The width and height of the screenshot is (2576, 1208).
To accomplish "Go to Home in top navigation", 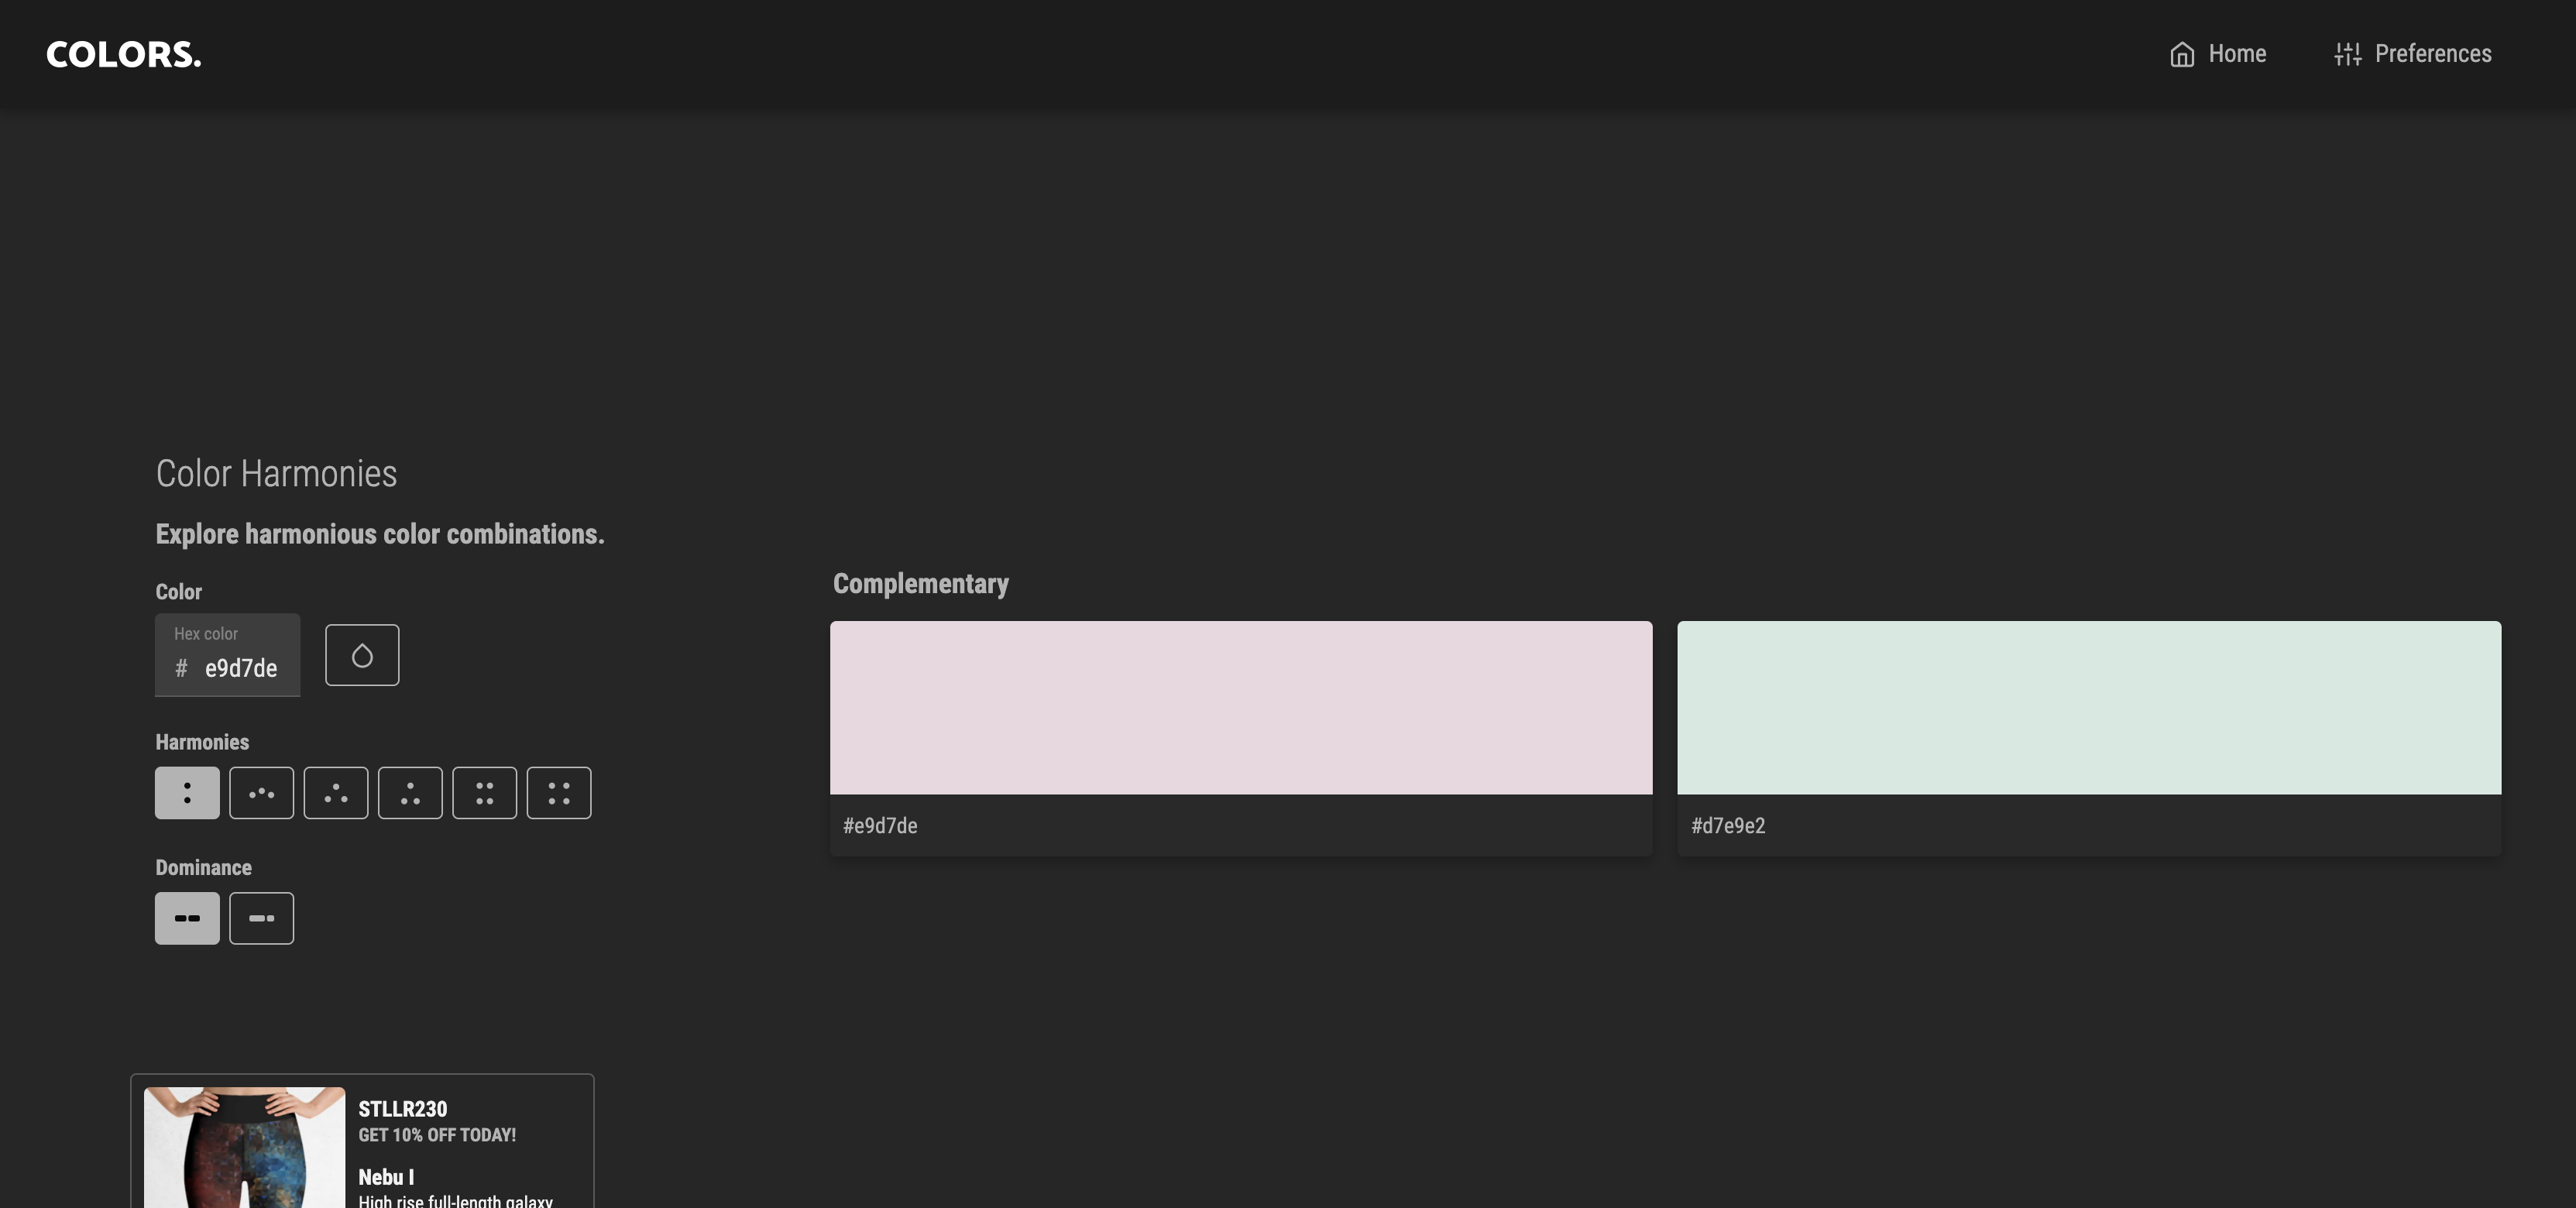I will [2236, 54].
